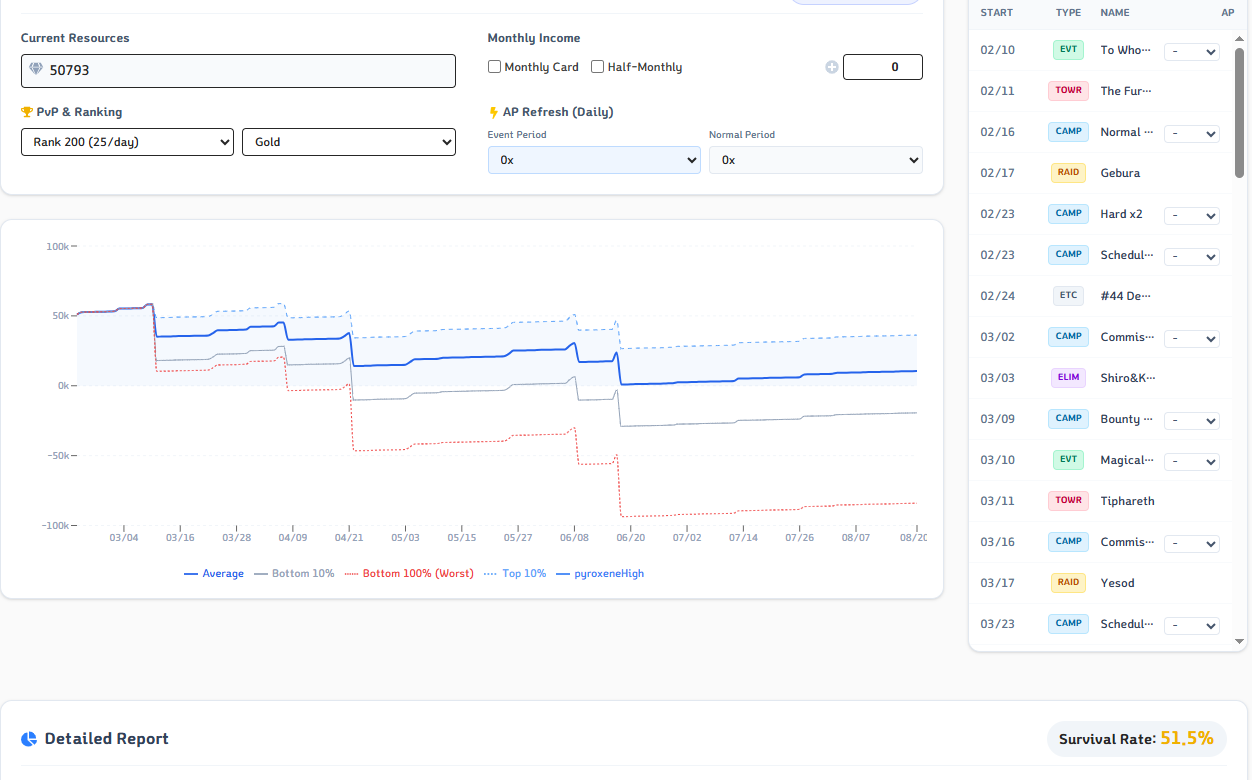Screen dimensions: 1252x780
Task: Click the pie chart icon beside Detailed Report
Action: pos(29,739)
